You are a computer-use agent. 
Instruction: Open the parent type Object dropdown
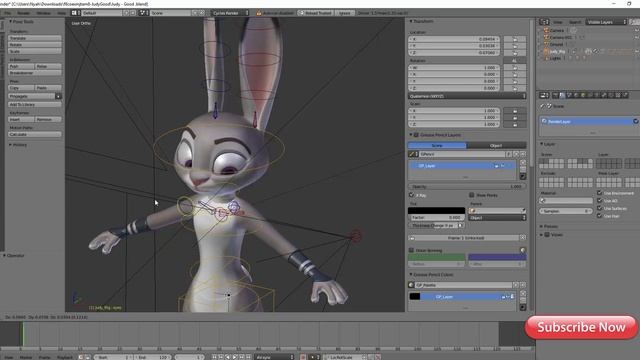coord(497,218)
